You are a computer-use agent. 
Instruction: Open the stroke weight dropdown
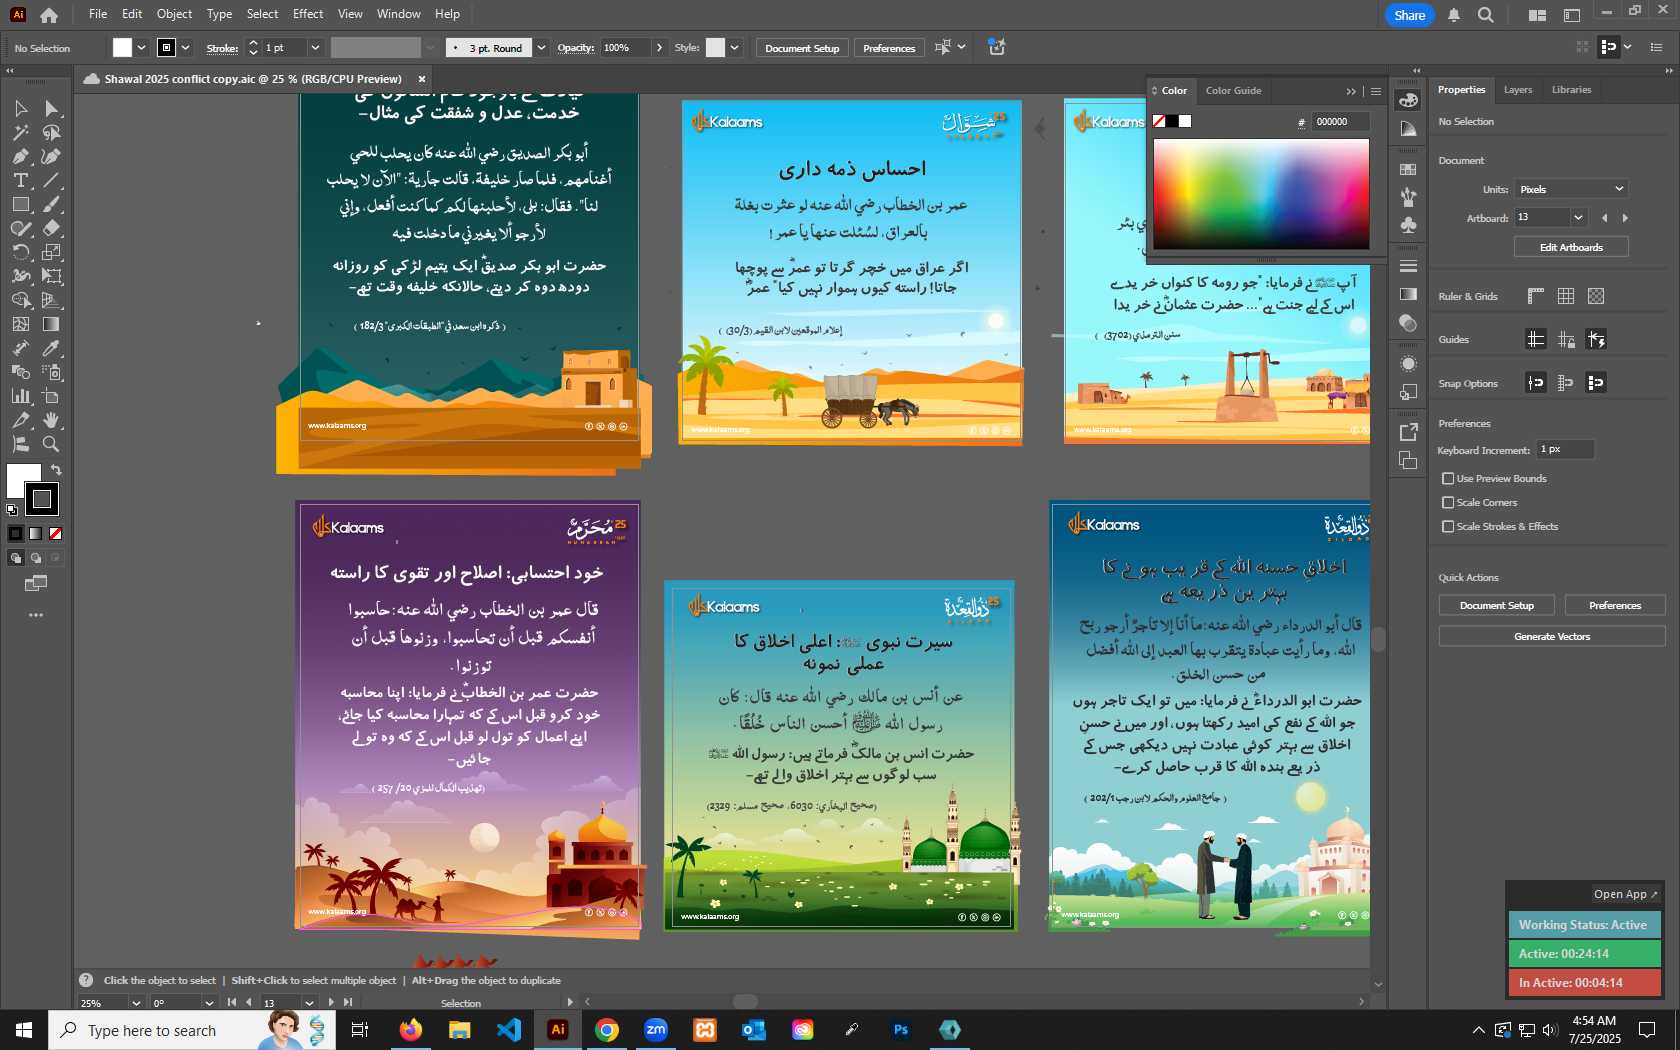(x=315, y=48)
